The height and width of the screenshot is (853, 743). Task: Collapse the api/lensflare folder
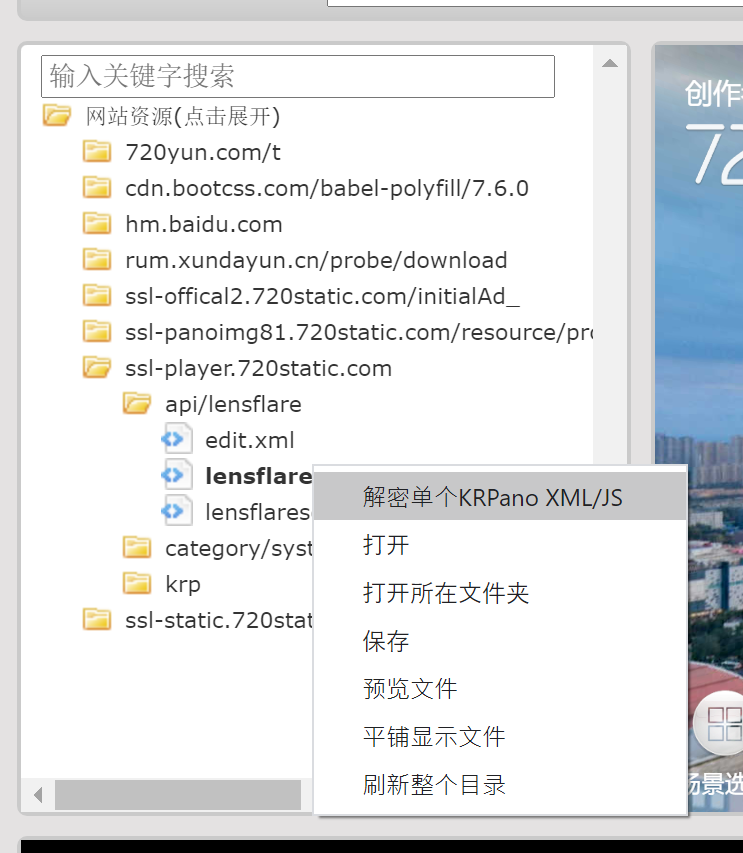[x=137, y=404]
